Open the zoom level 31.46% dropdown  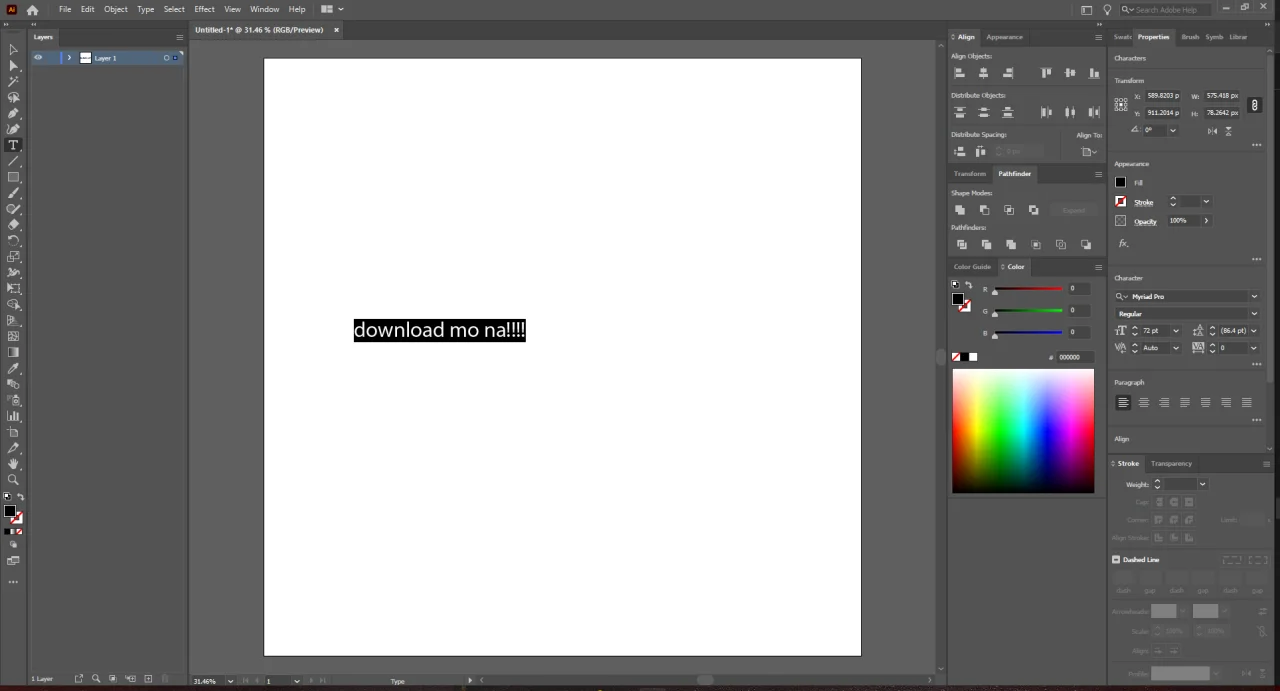[x=230, y=681]
